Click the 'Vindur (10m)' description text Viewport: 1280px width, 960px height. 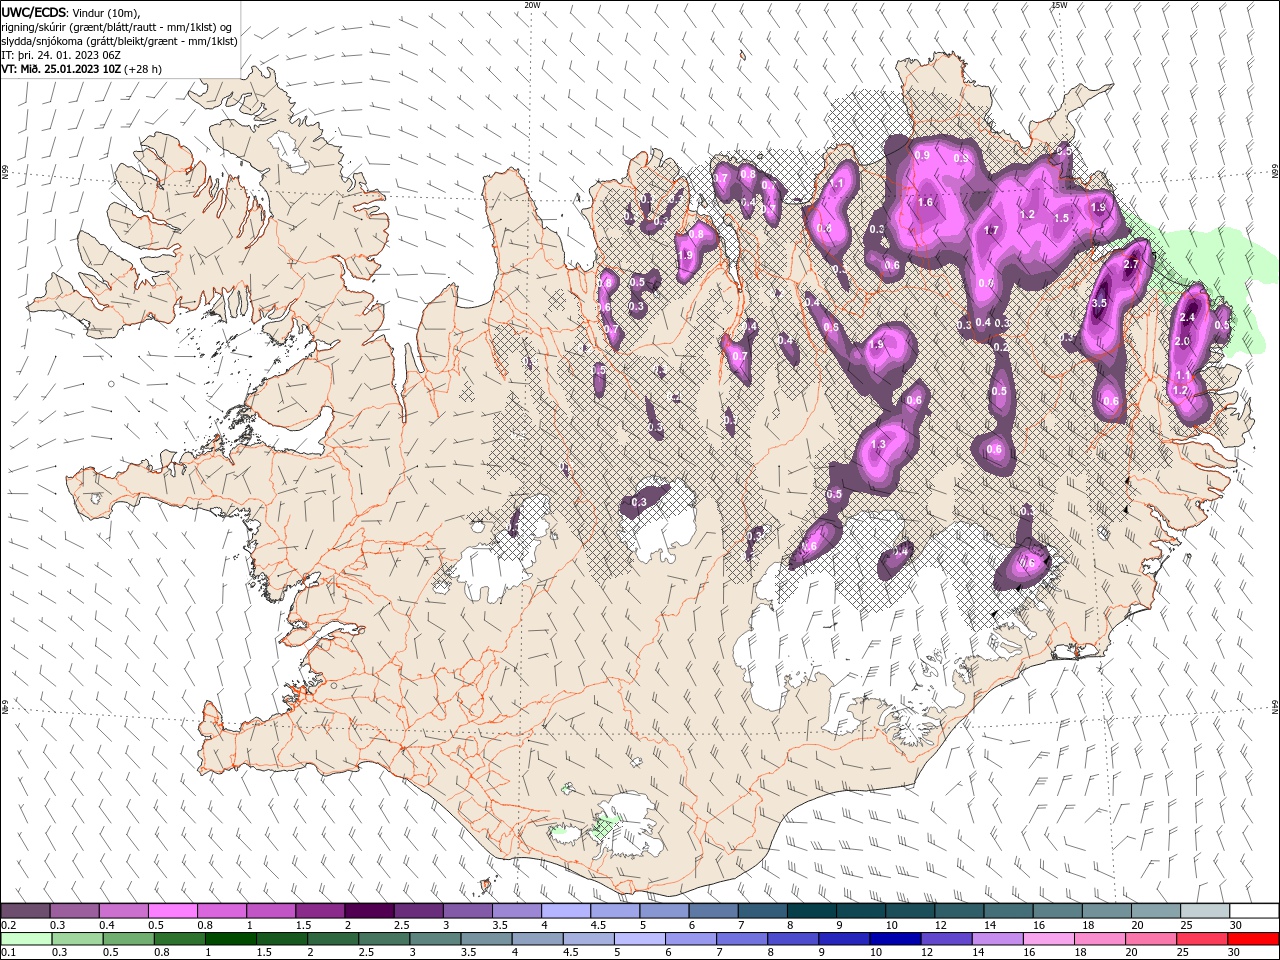tap(107, 12)
